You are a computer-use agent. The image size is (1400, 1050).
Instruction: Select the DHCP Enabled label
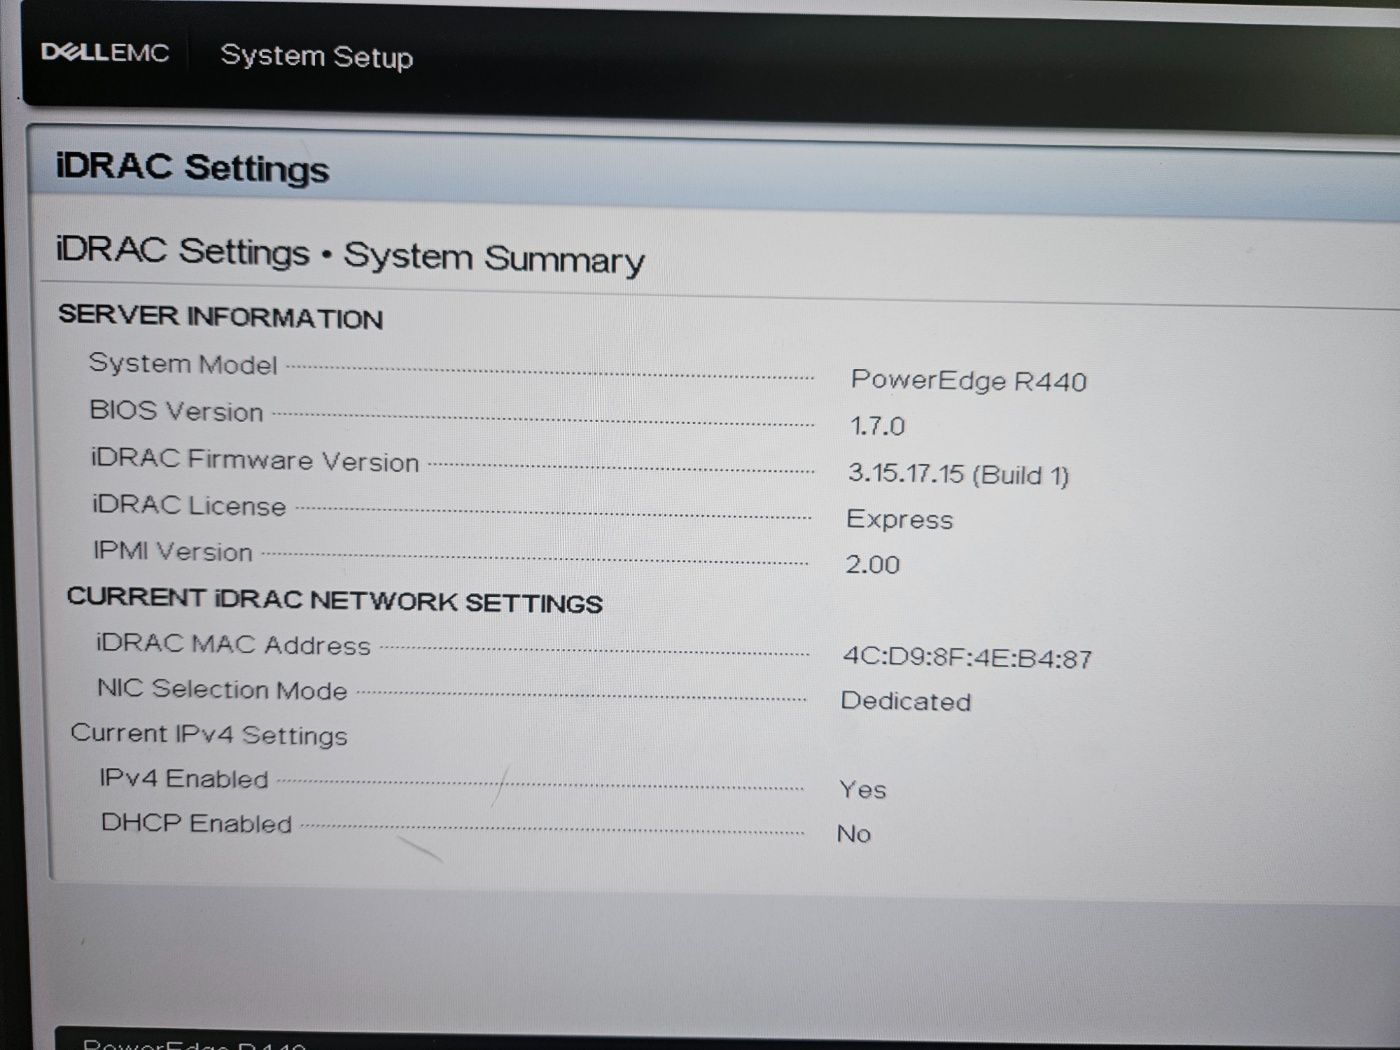click(x=196, y=823)
